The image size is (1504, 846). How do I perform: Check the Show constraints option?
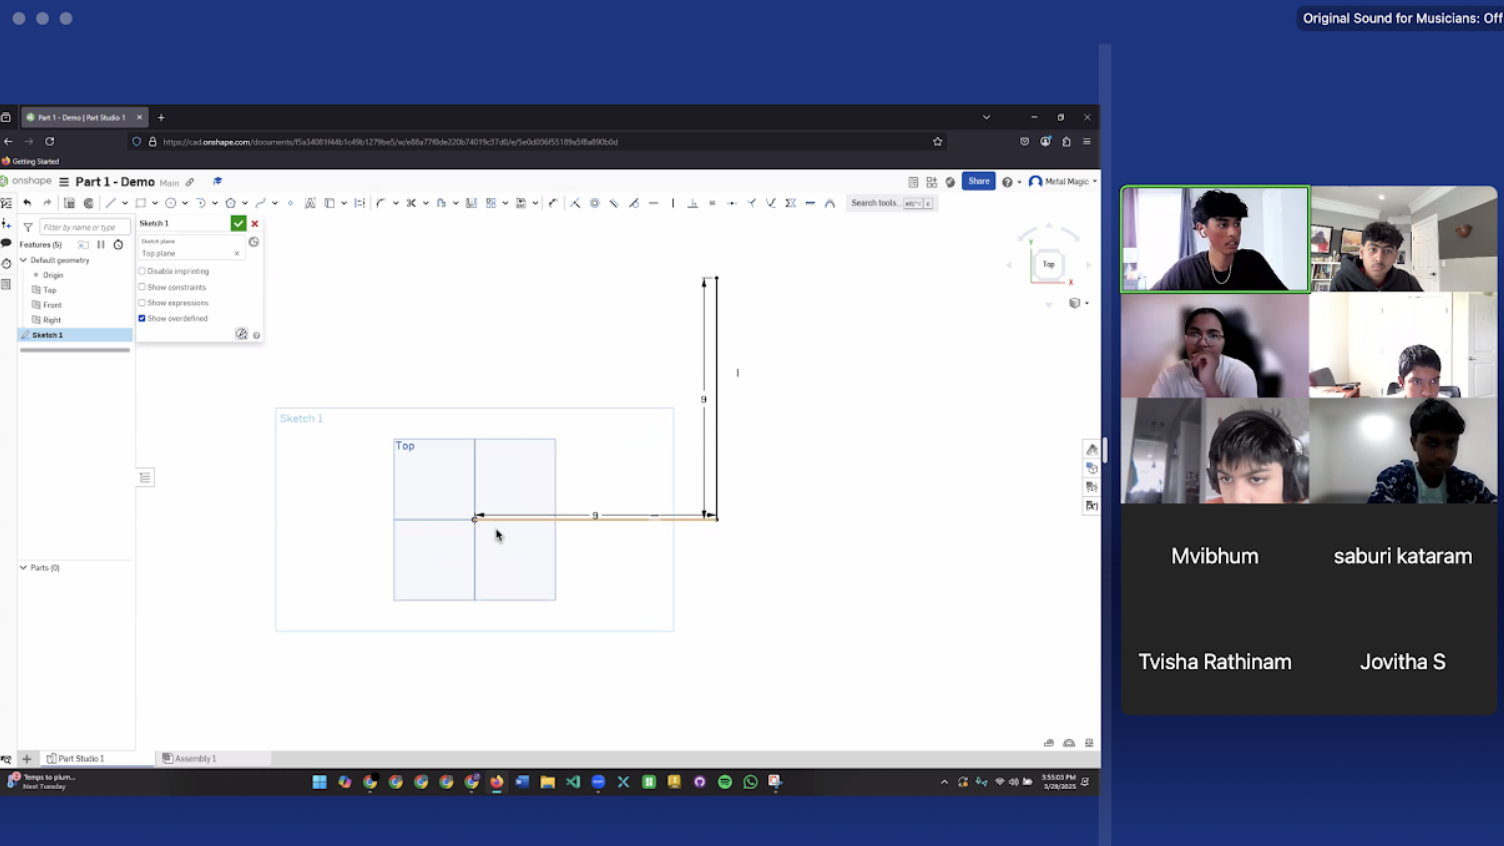pos(142,287)
